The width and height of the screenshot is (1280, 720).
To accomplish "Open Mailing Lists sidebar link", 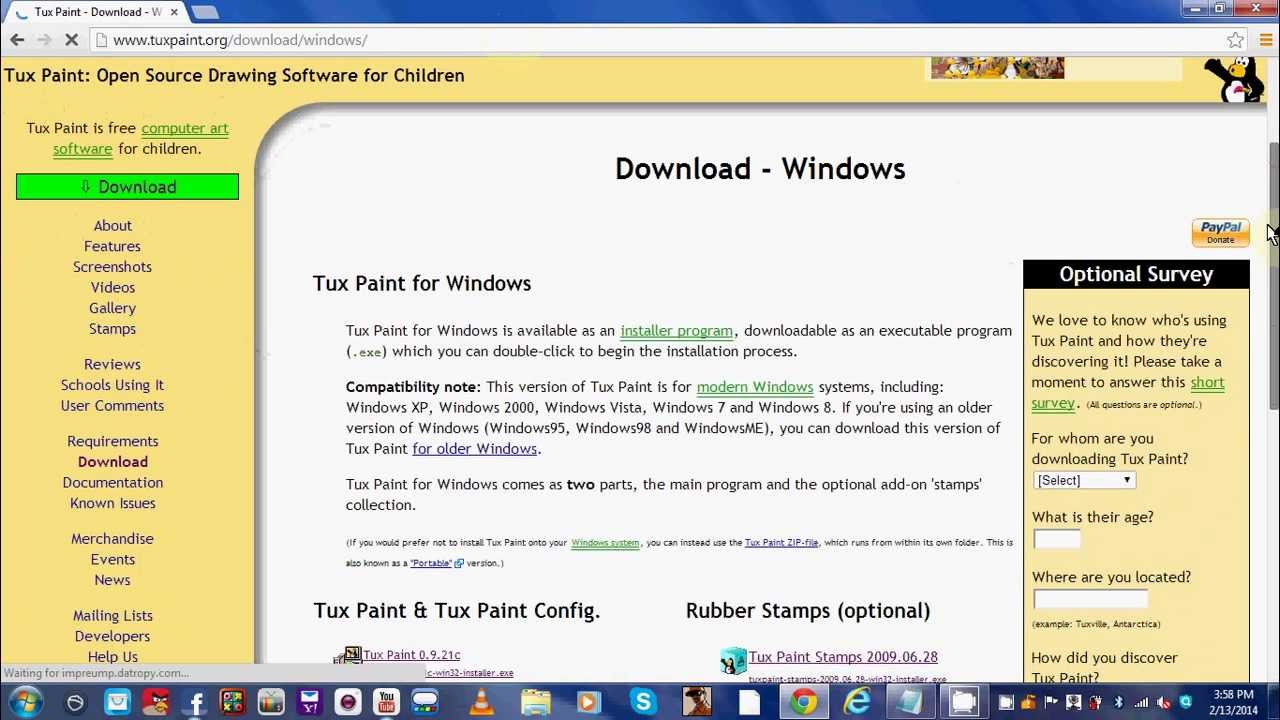I will 112,616.
